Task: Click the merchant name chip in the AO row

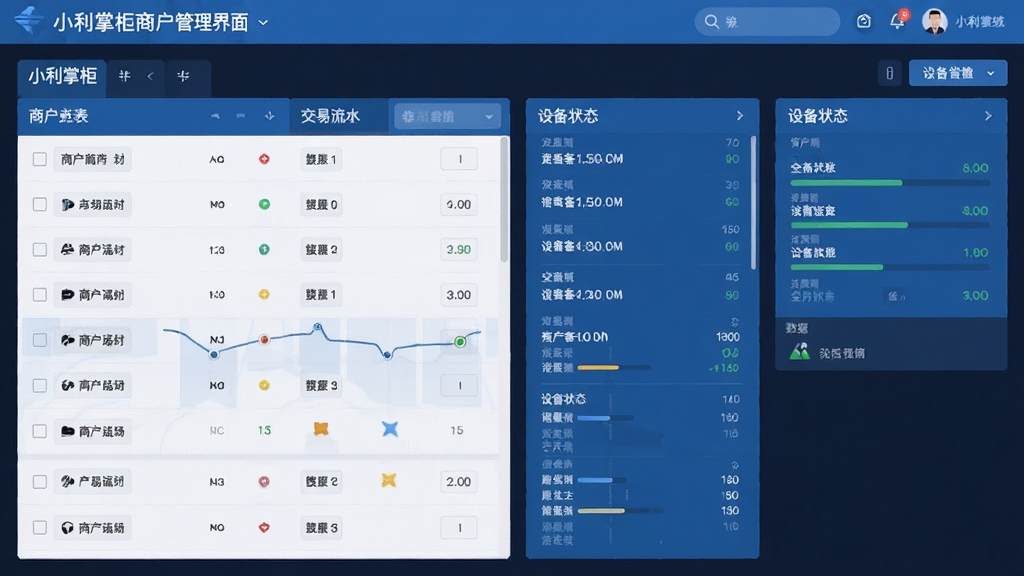Action: coord(92,159)
